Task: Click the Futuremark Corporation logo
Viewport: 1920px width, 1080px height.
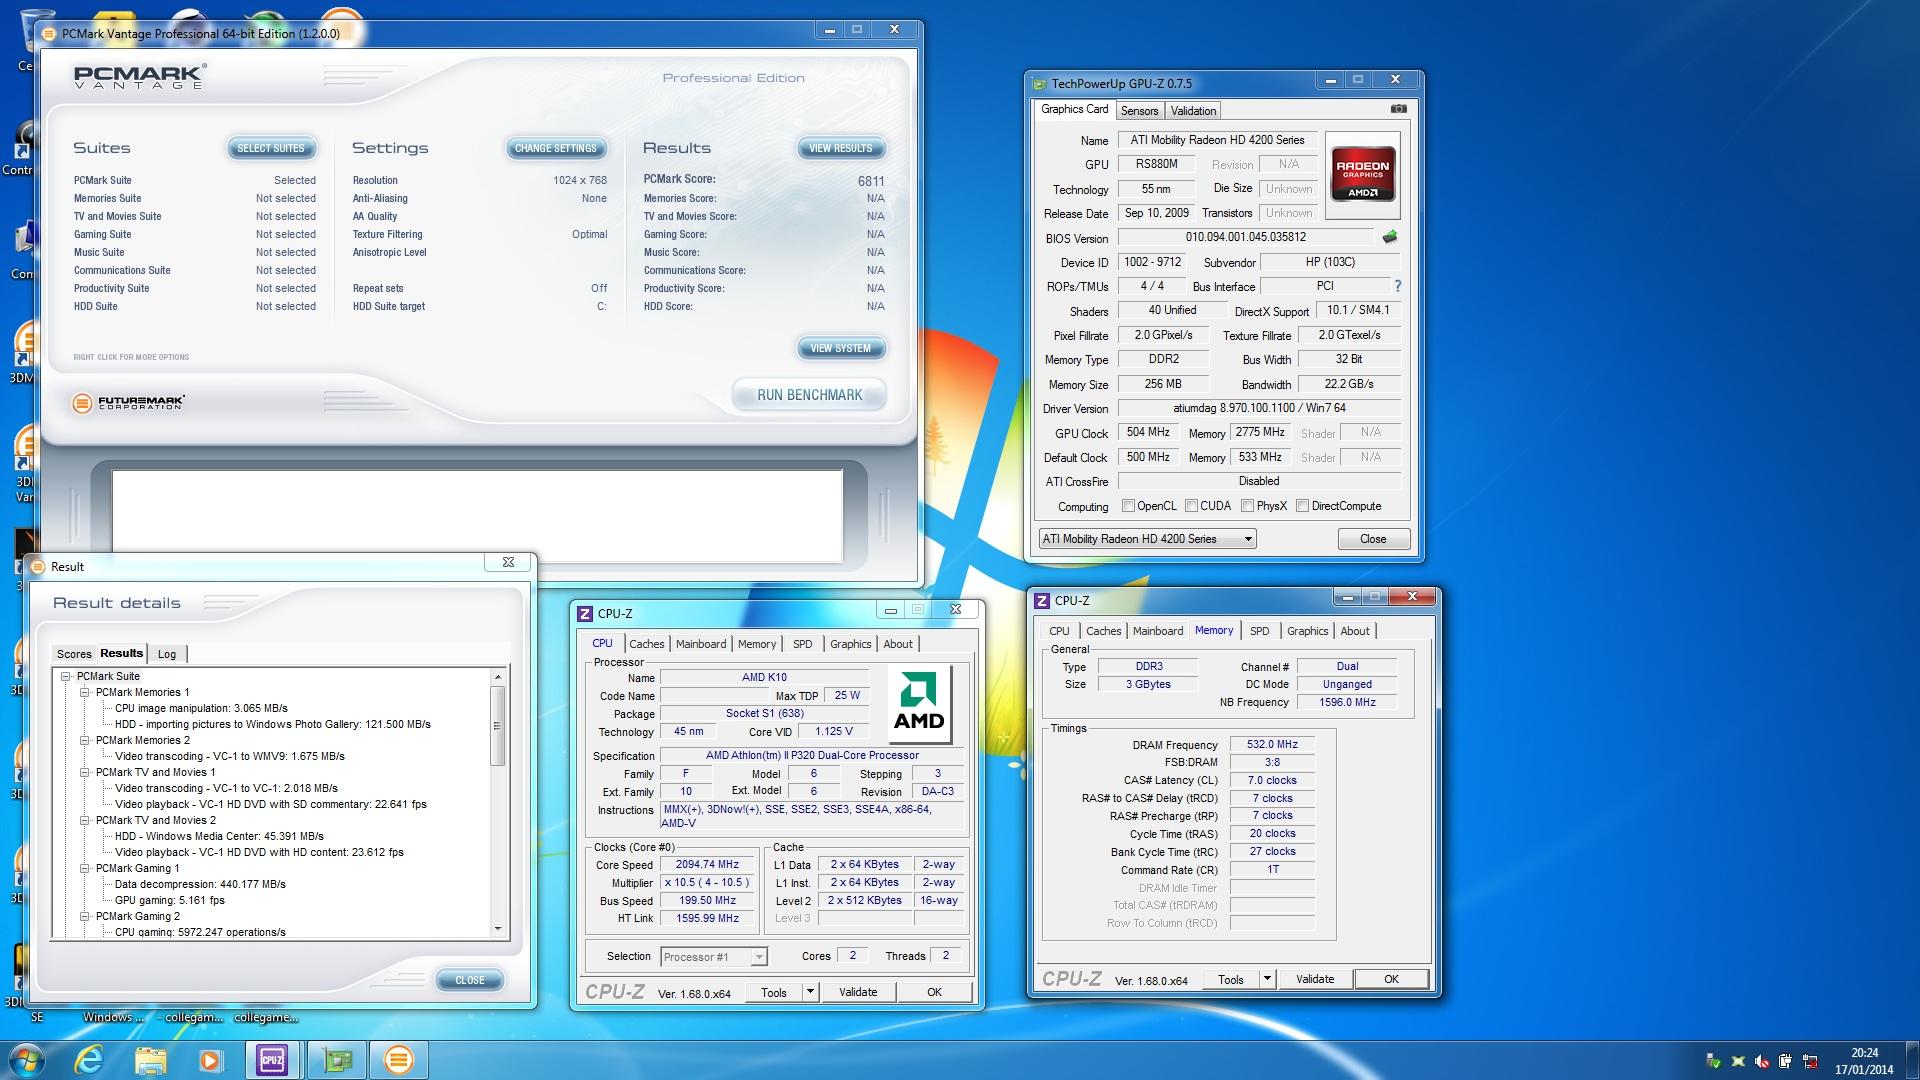Action: click(x=129, y=403)
